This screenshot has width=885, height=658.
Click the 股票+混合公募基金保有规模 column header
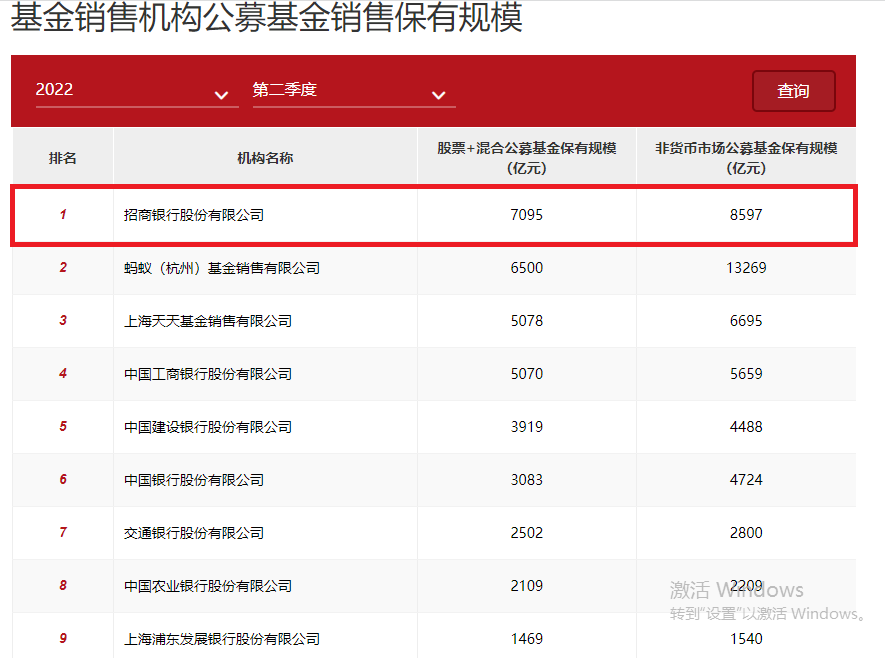tap(527, 158)
